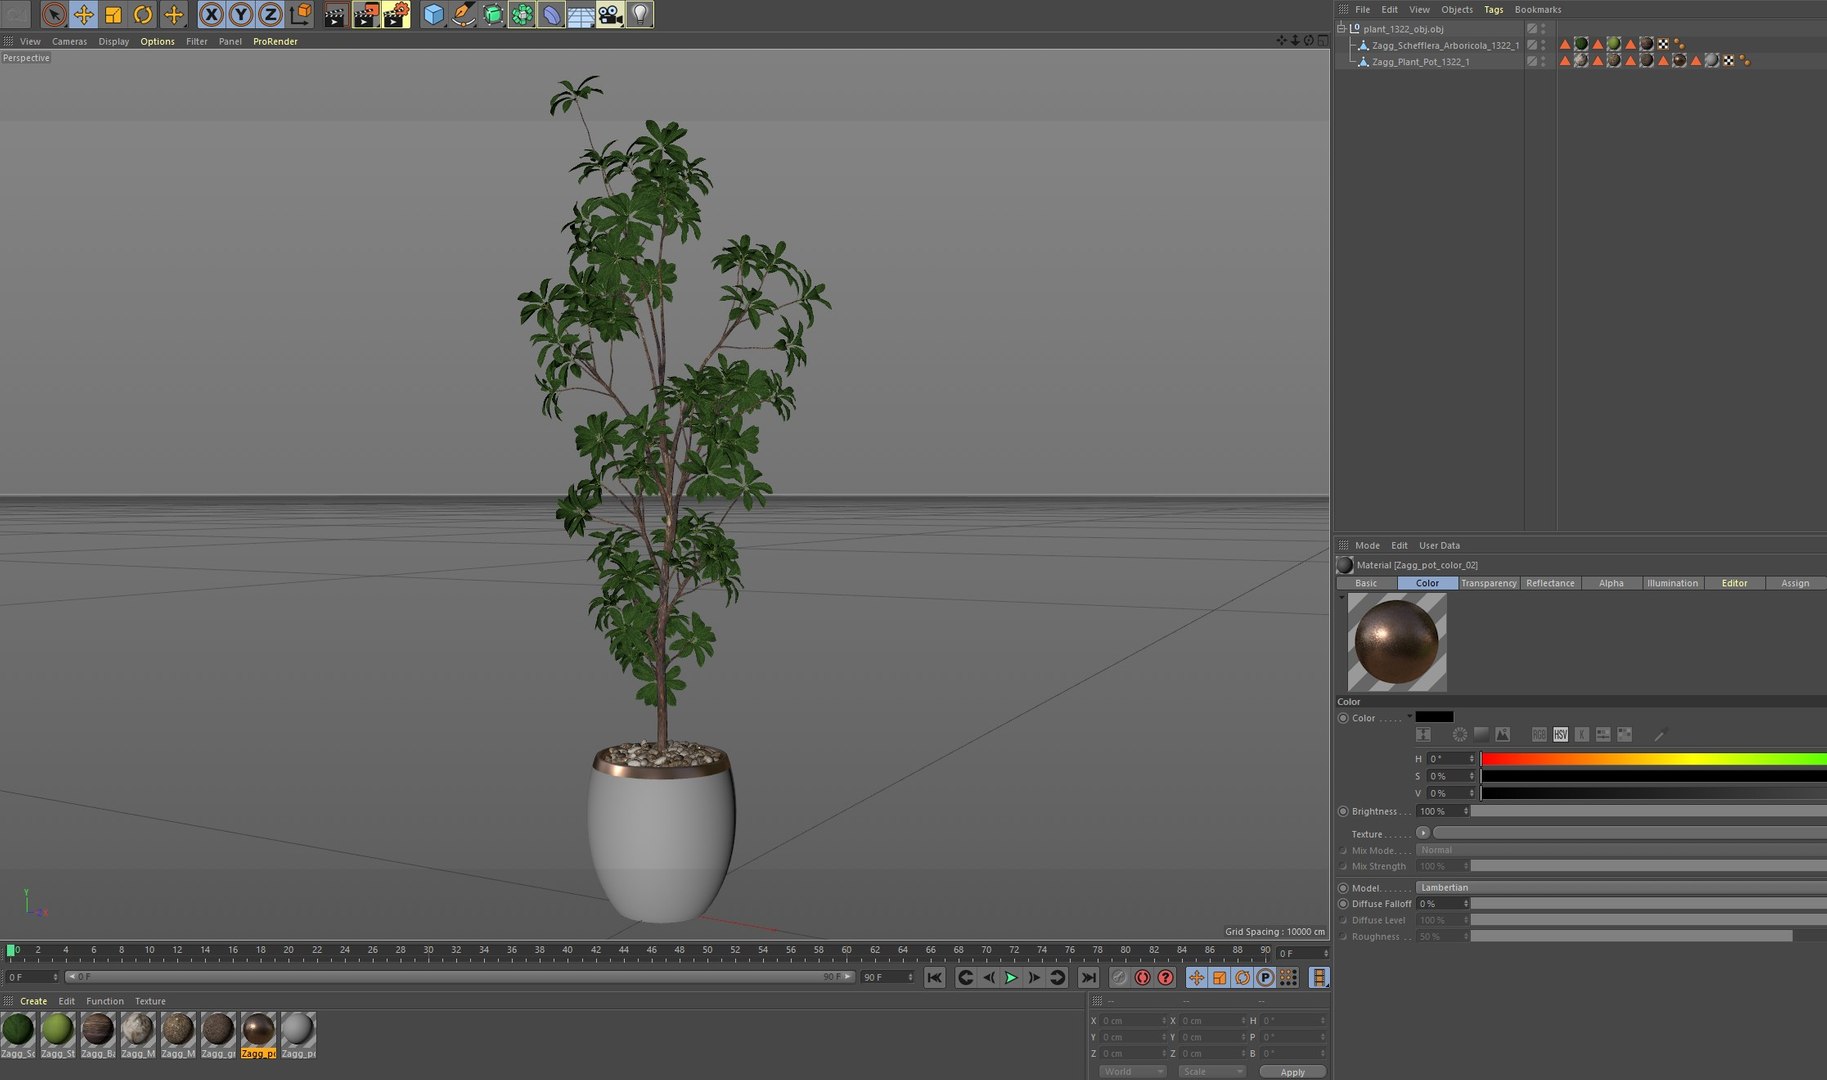Play the animation forward
This screenshot has height=1080, width=1827.
pyautogui.click(x=1011, y=978)
